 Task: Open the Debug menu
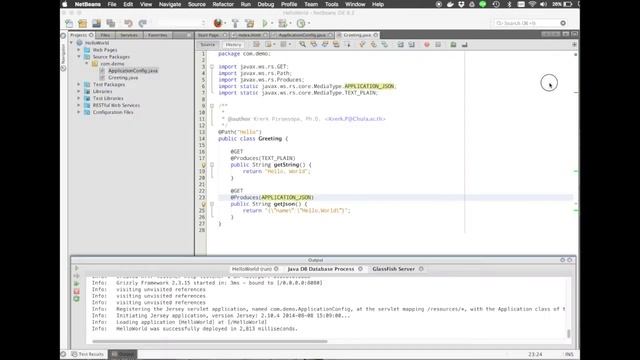(266, 4)
